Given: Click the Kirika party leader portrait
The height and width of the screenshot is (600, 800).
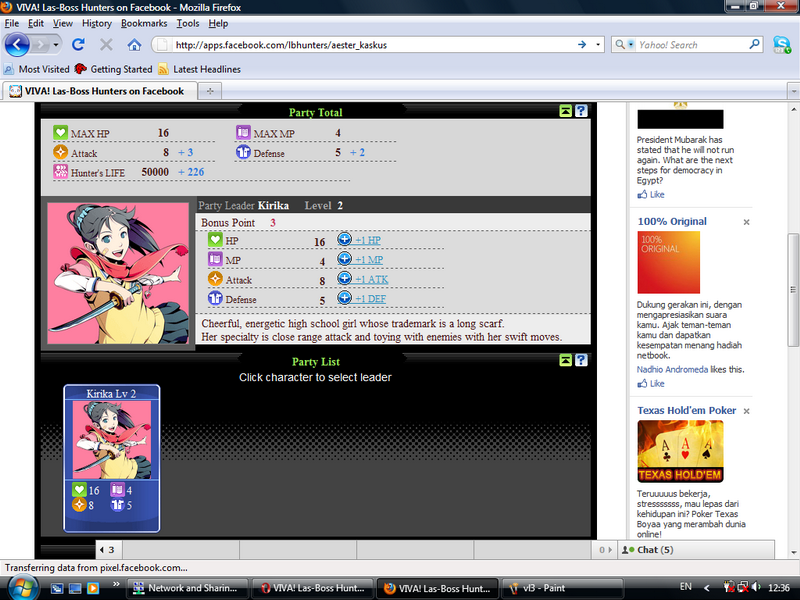Looking at the screenshot, I should click(x=118, y=273).
